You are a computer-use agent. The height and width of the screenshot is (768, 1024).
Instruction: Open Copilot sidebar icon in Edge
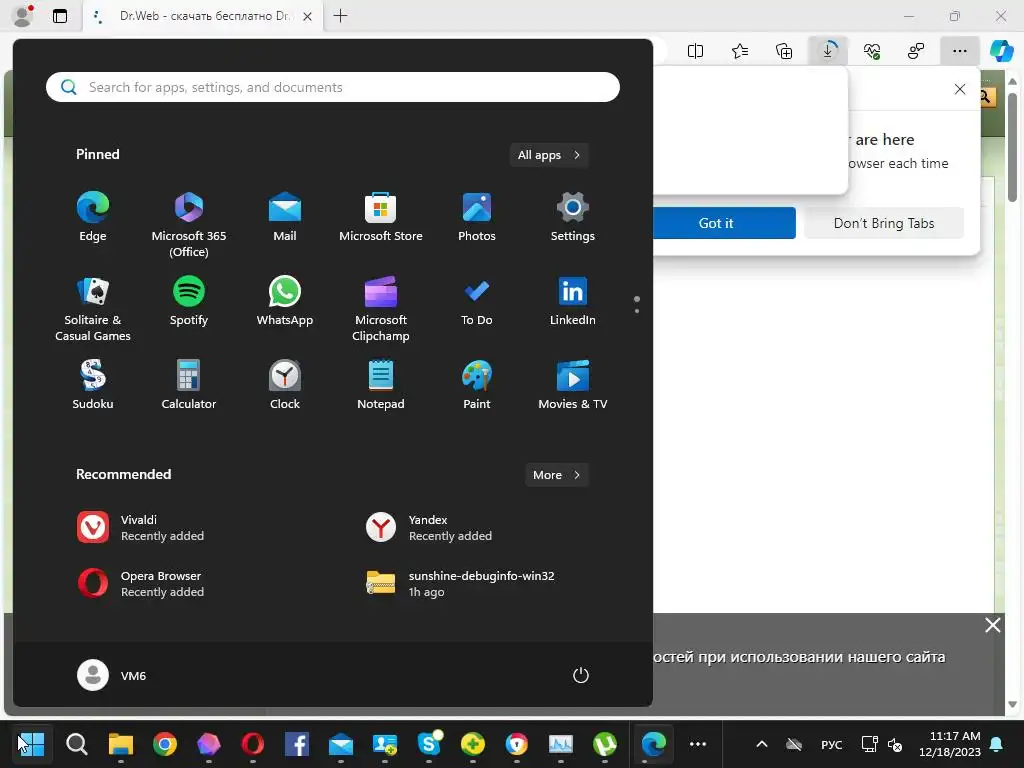(1002, 51)
